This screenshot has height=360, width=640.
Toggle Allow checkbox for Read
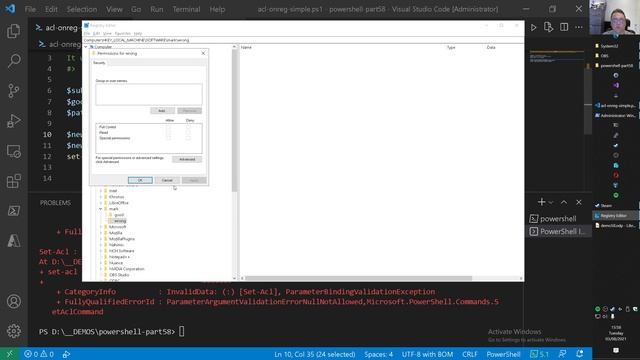[169, 133]
